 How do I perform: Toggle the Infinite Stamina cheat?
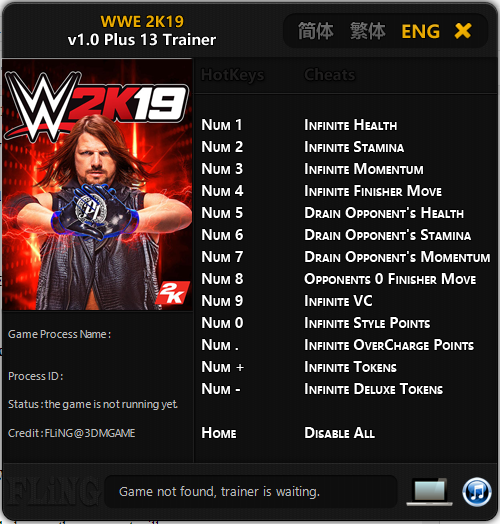354,147
